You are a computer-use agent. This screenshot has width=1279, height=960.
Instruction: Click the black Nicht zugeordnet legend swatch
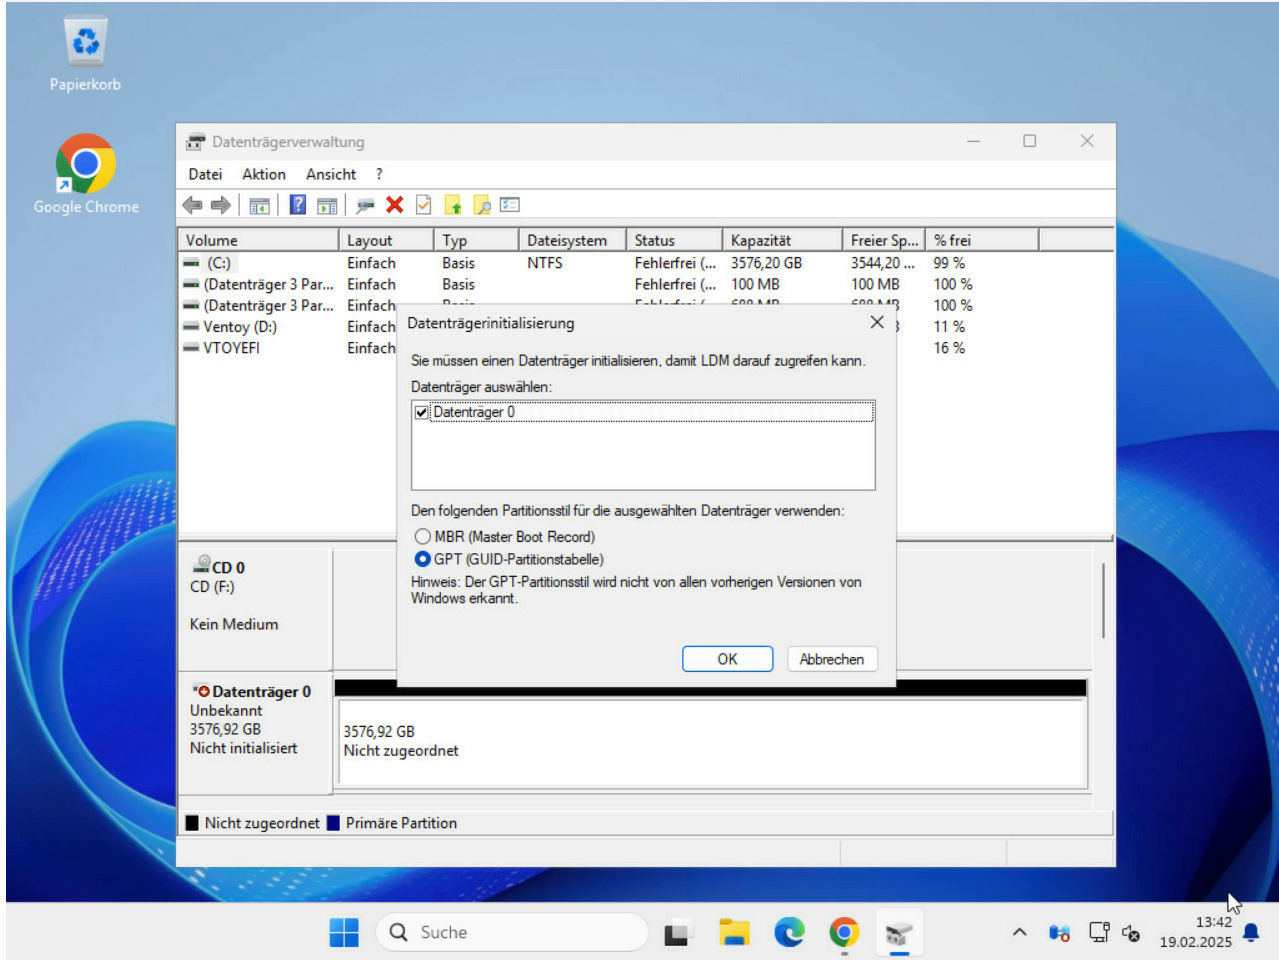tap(192, 823)
